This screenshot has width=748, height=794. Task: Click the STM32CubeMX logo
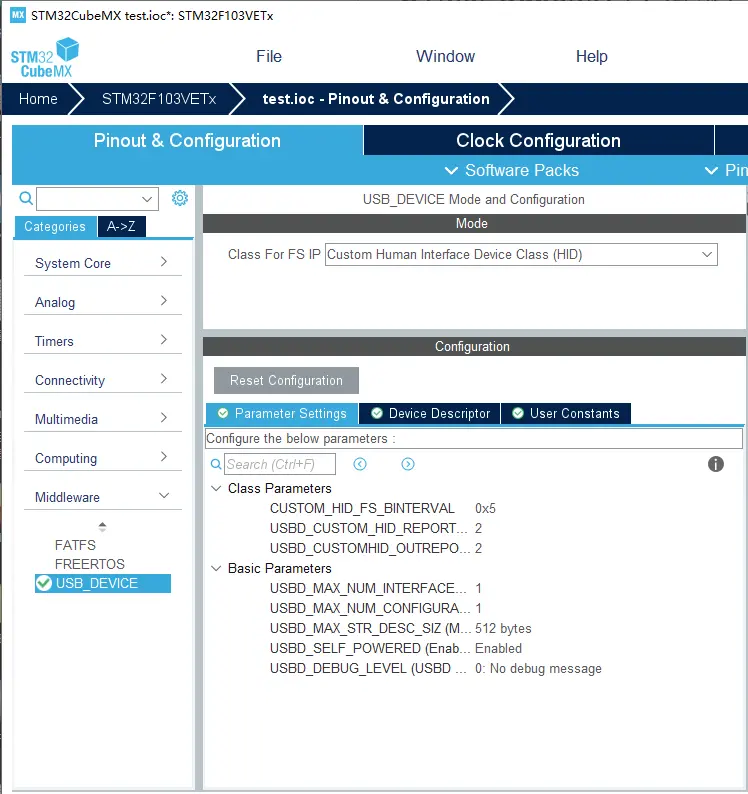click(45, 57)
